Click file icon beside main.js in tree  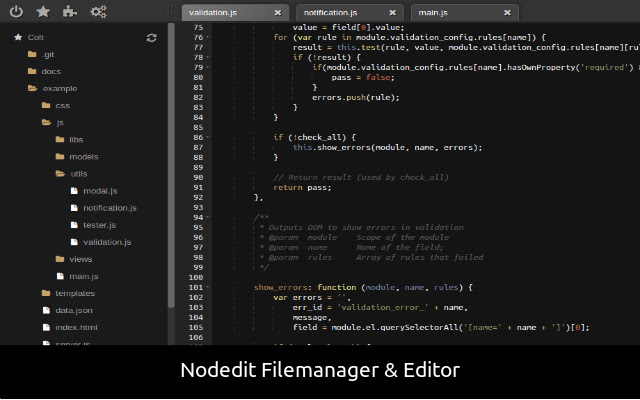pyautogui.click(x=60, y=276)
